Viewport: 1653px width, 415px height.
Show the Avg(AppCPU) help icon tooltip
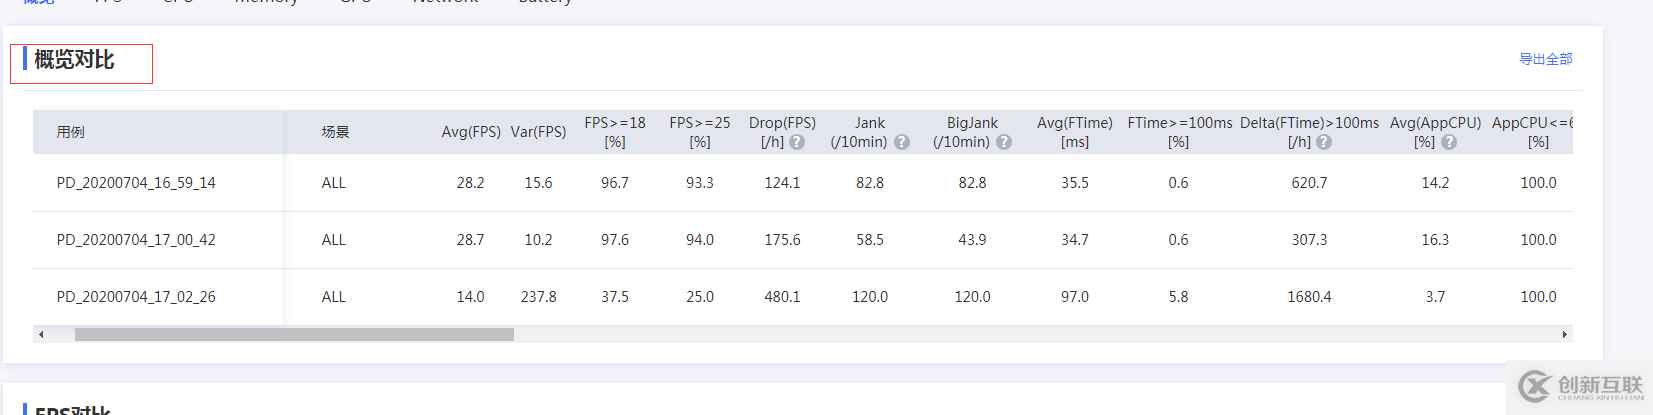[x=1449, y=142]
